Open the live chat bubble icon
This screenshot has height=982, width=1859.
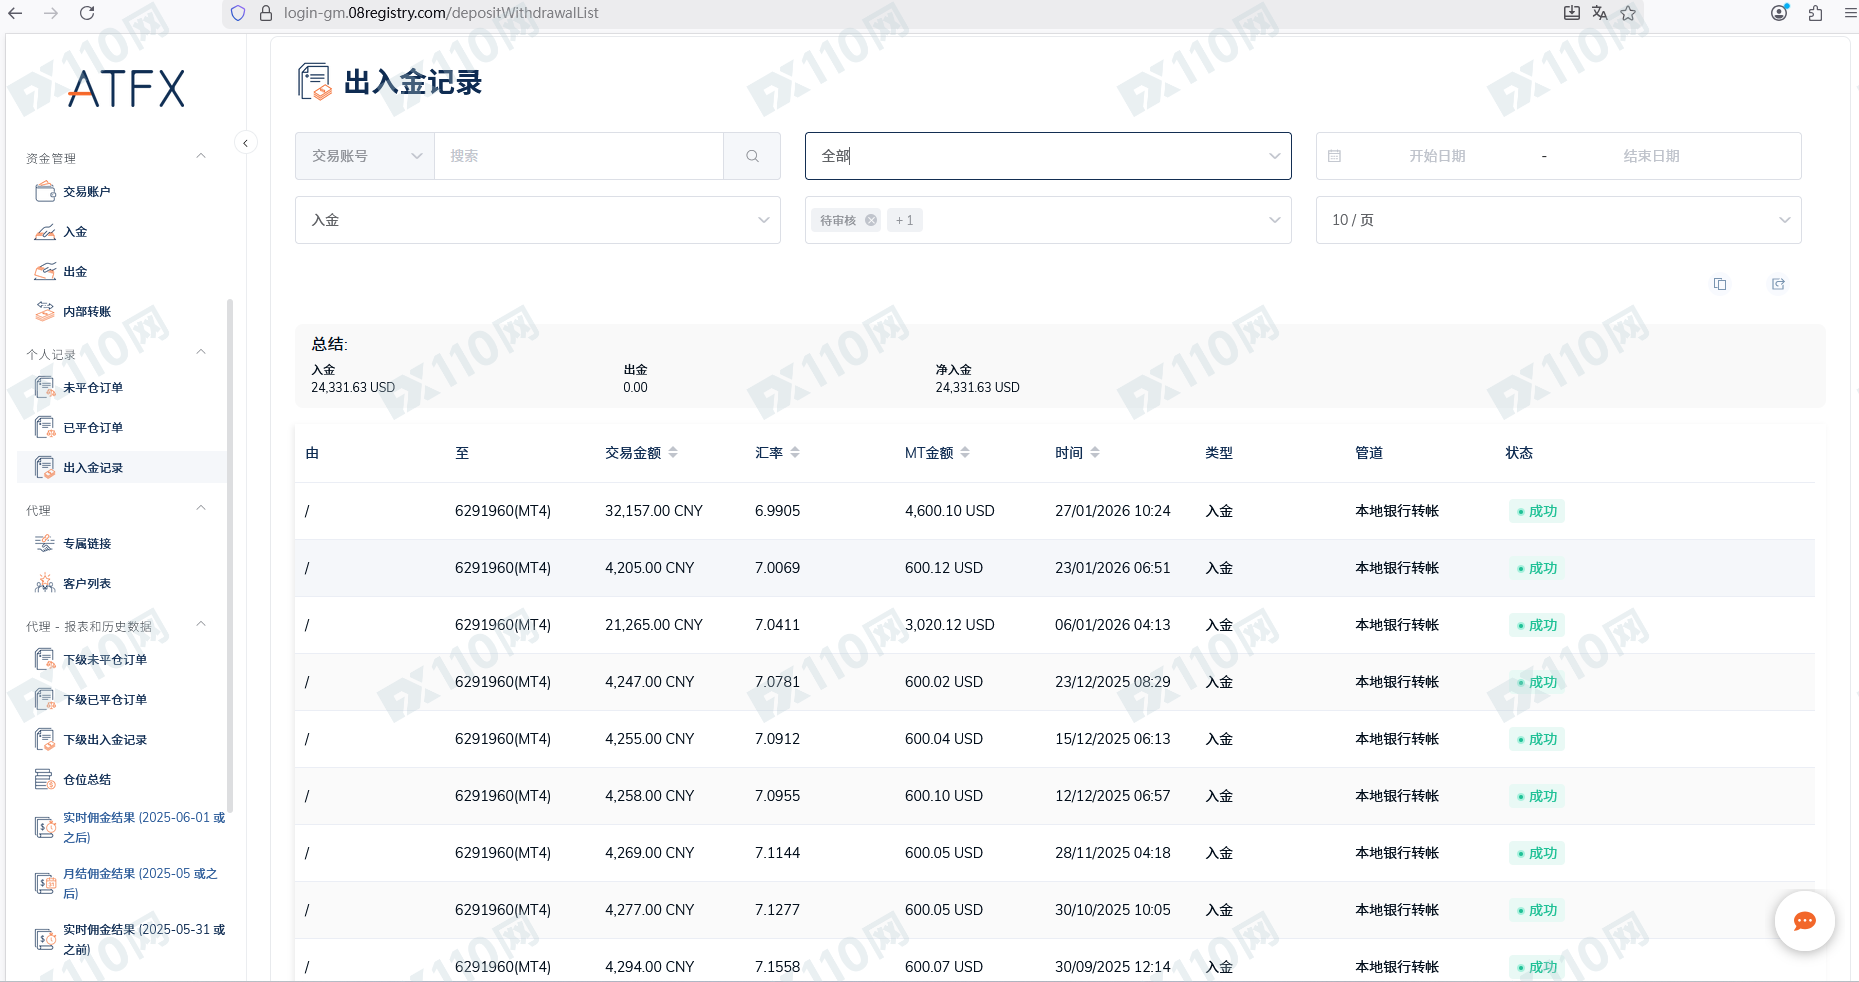click(x=1804, y=921)
